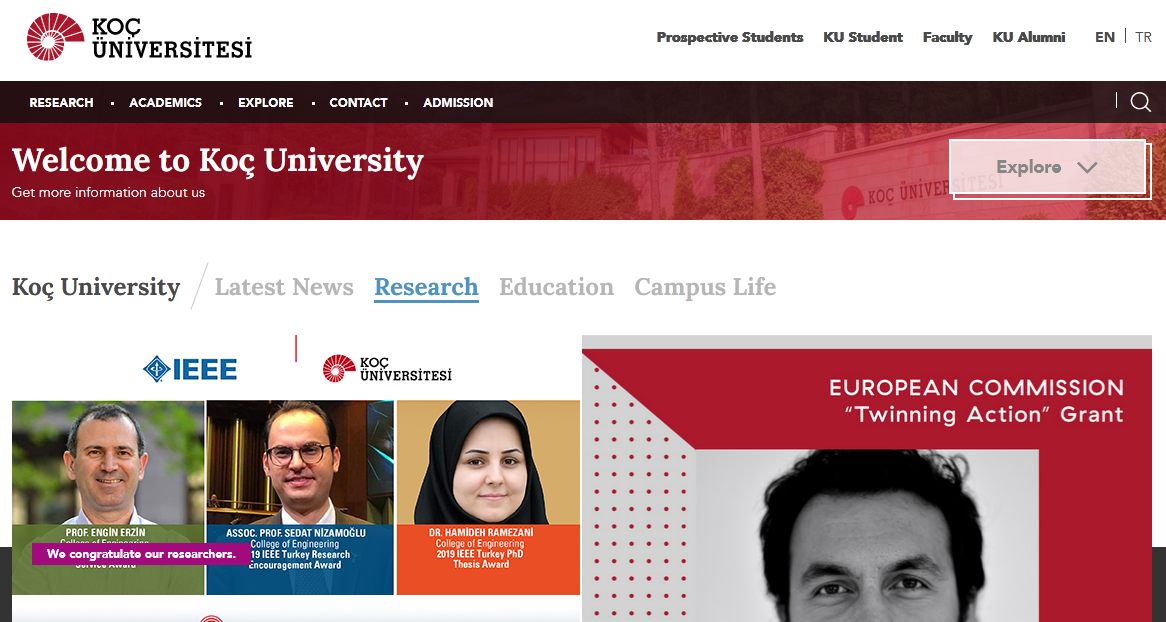Image resolution: width=1166 pixels, height=622 pixels.
Task: Open the Admission menu item
Action: point(458,103)
